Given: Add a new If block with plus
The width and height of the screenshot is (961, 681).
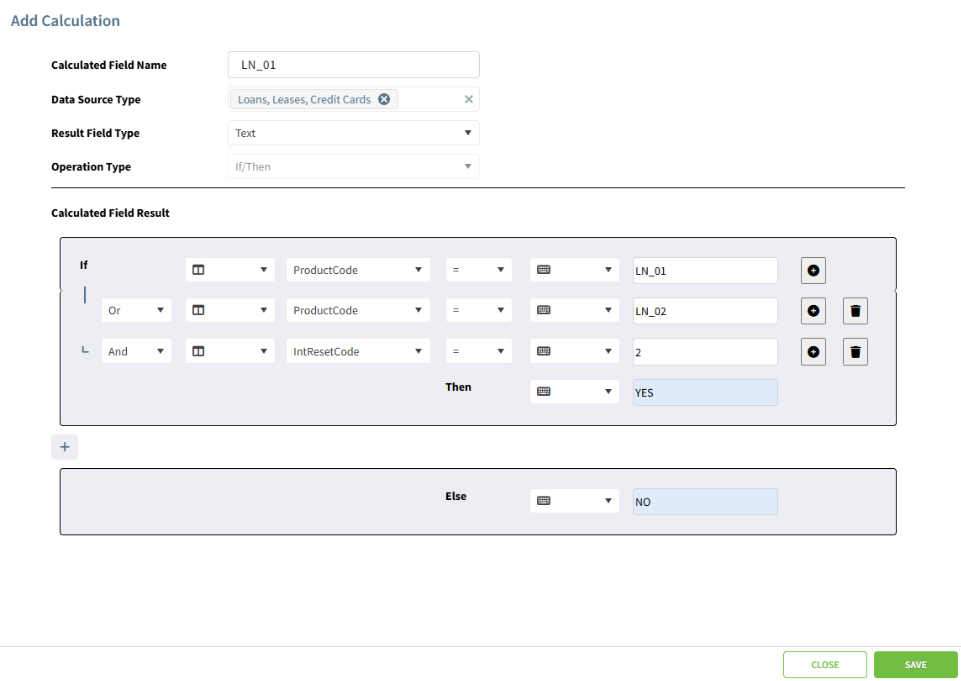Looking at the screenshot, I should coord(64,447).
